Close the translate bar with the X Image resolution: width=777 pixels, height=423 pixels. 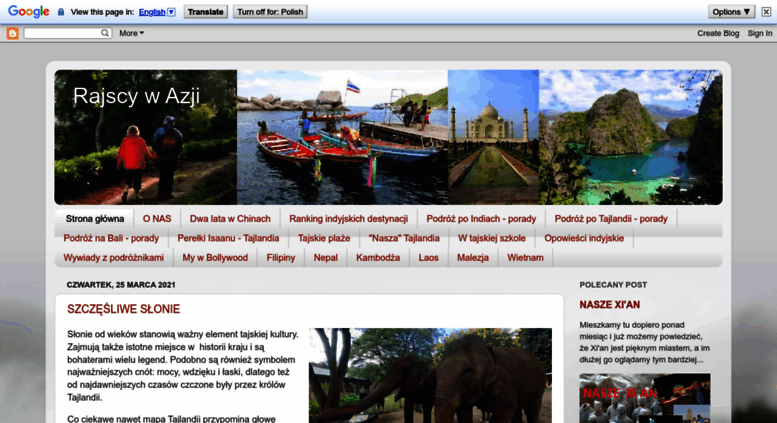pyautogui.click(x=766, y=12)
